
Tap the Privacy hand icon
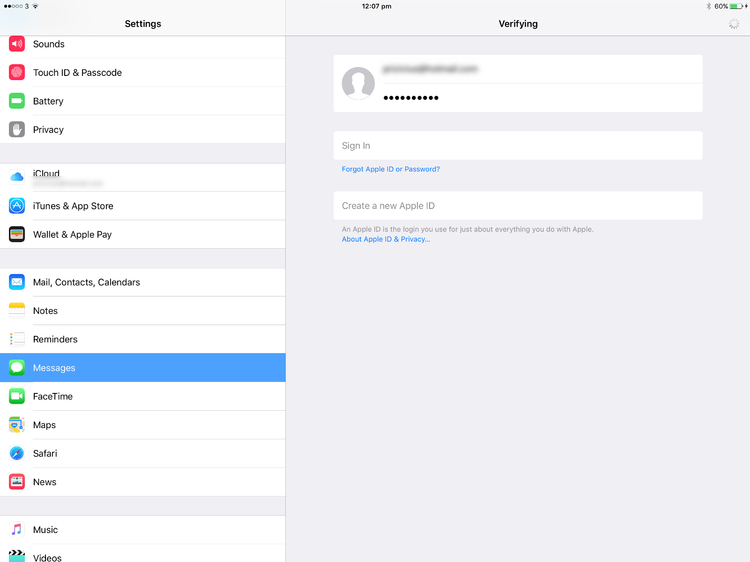pyautogui.click(x=17, y=130)
